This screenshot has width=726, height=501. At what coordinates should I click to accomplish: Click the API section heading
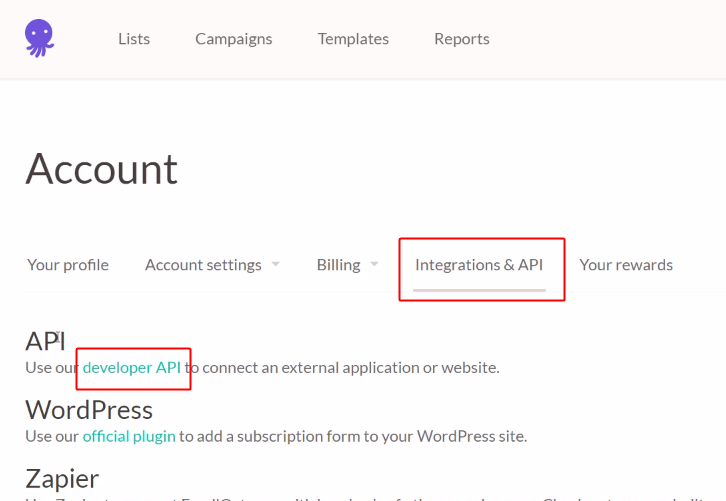(45, 342)
